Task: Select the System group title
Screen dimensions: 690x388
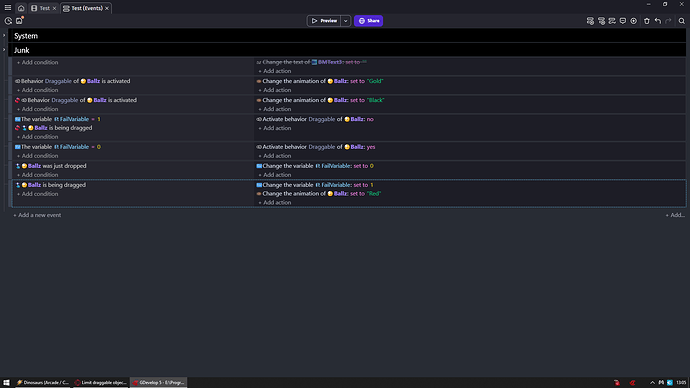Action: click(x=26, y=36)
